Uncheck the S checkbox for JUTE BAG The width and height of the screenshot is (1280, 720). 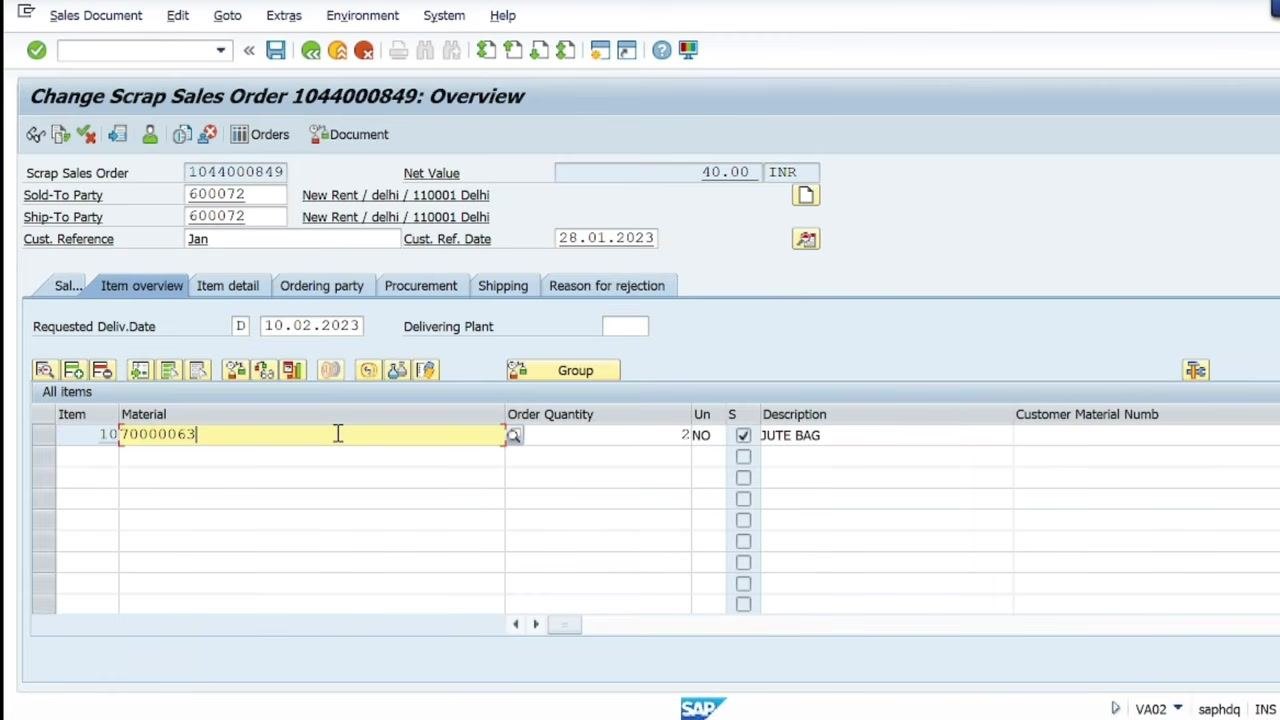(x=743, y=436)
